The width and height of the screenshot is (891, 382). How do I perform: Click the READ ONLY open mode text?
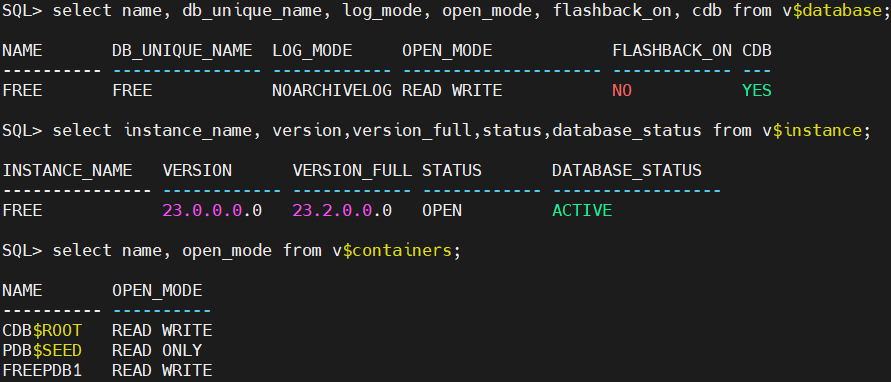tap(157, 351)
